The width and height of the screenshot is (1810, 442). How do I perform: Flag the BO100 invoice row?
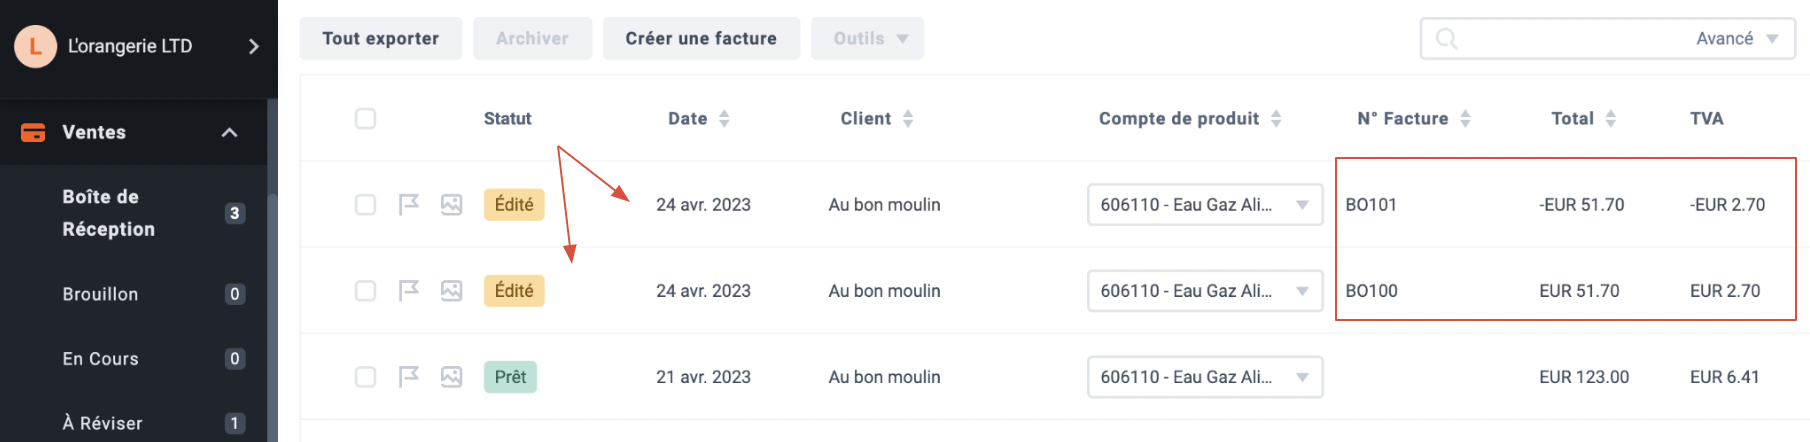pyautogui.click(x=408, y=291)
